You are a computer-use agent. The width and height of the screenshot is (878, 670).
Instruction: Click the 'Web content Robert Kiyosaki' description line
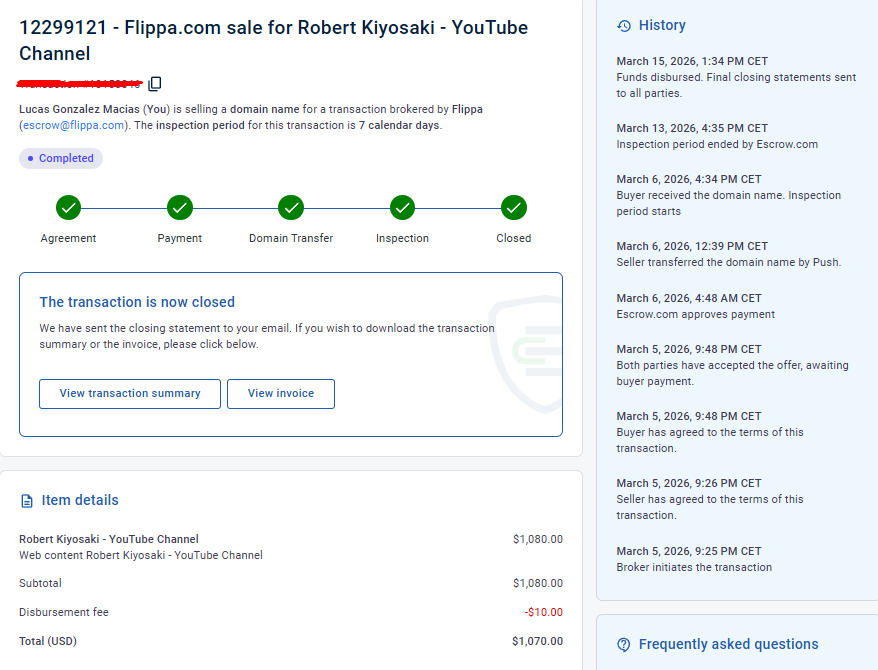141,555
